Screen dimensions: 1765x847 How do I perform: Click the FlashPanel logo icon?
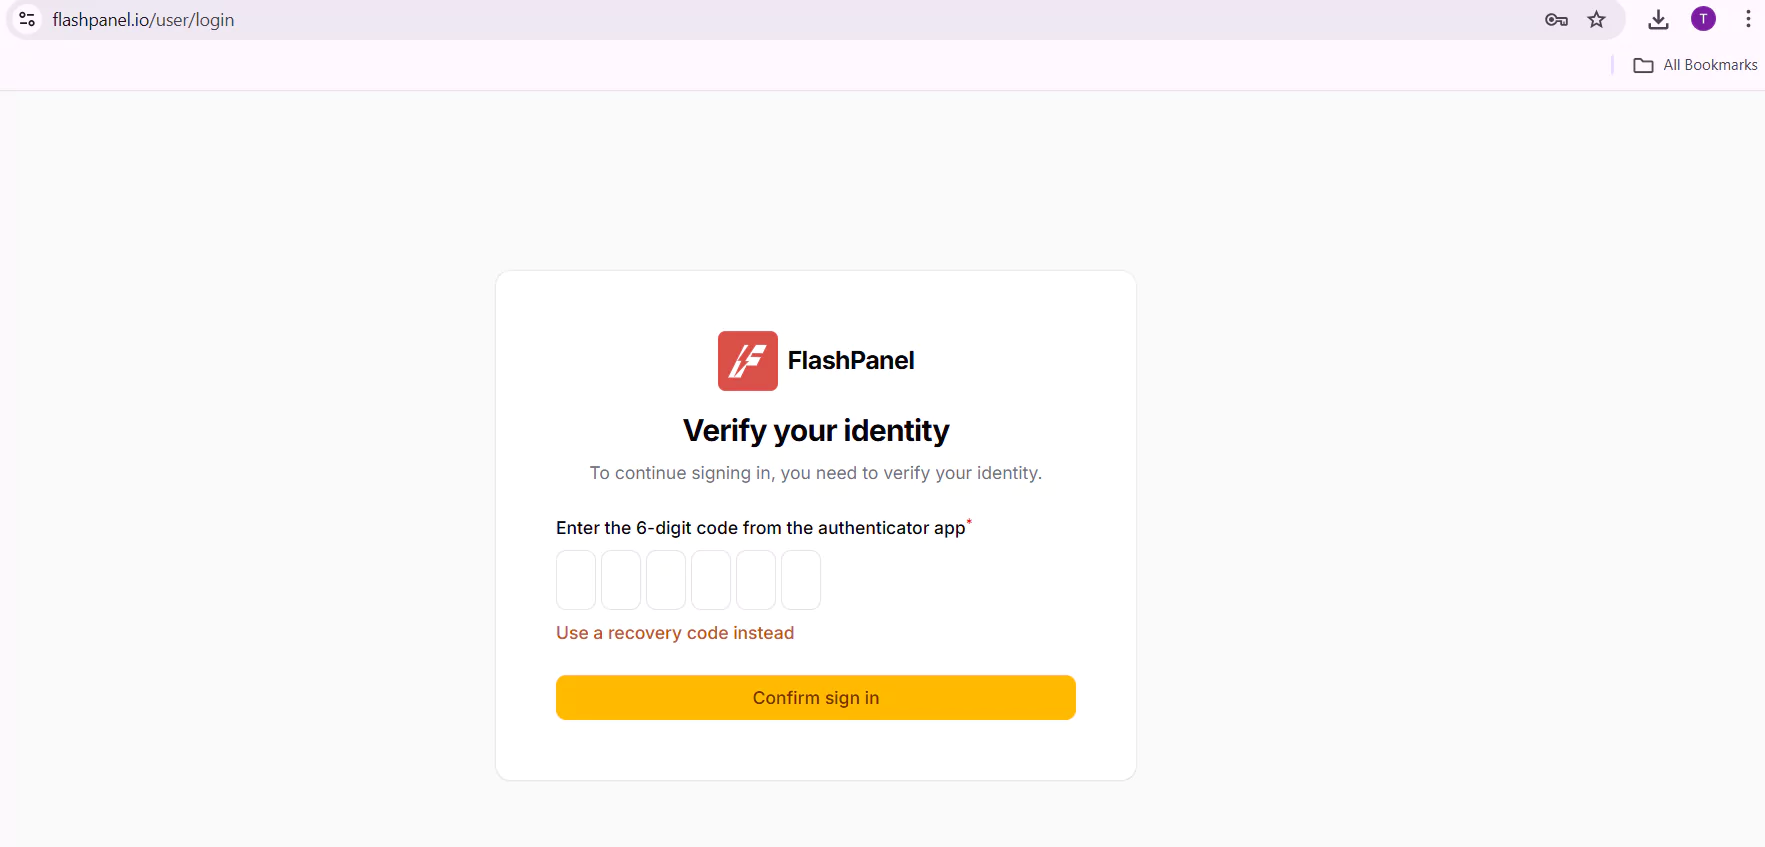(747, 361)
